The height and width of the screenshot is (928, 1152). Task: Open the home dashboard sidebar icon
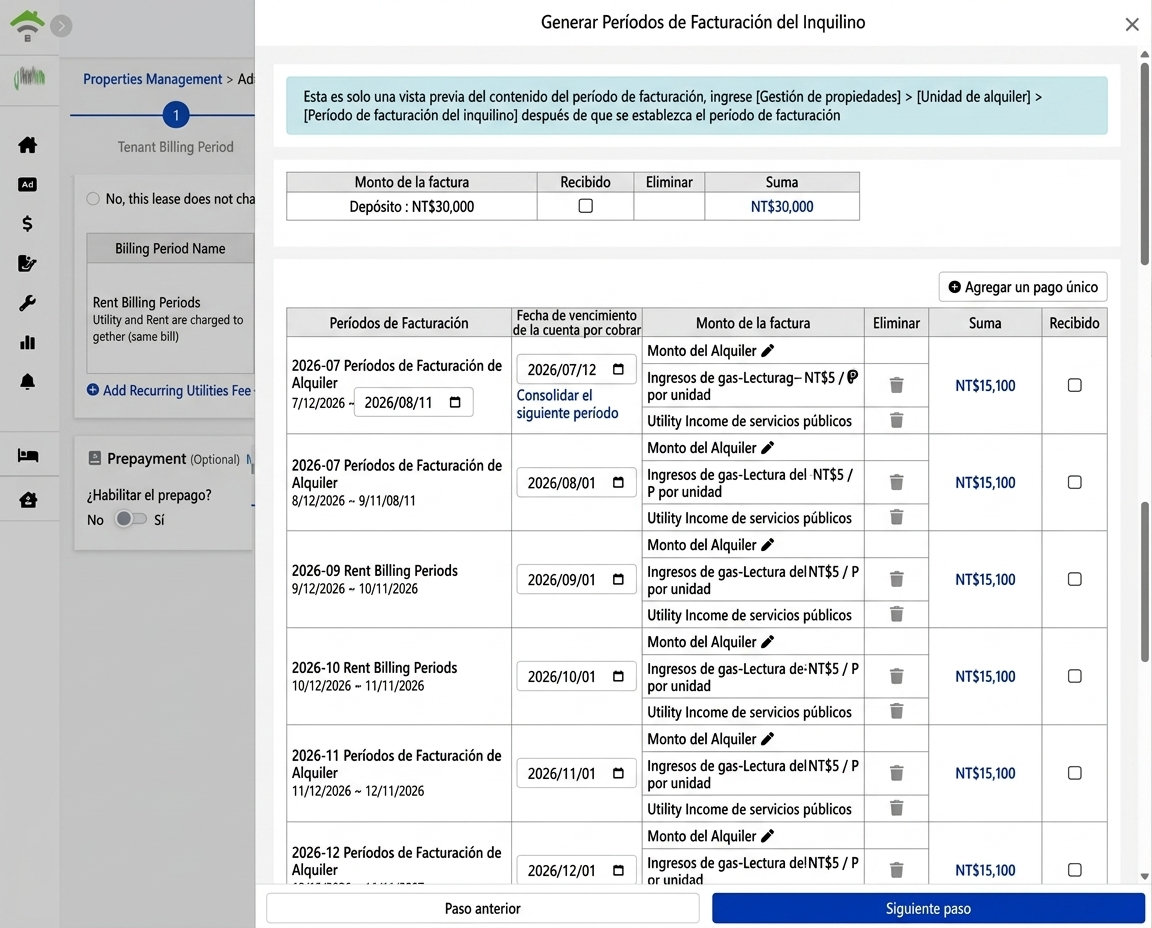[28, 145]
